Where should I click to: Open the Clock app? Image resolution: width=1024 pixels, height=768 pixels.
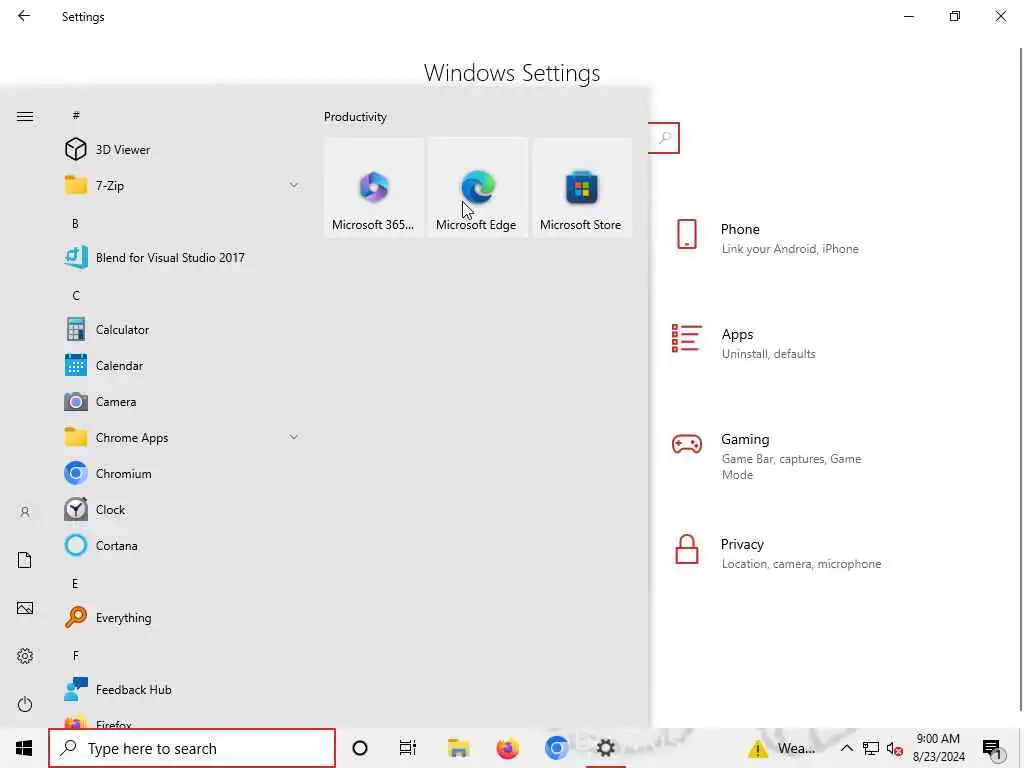(x=181, y=509)
